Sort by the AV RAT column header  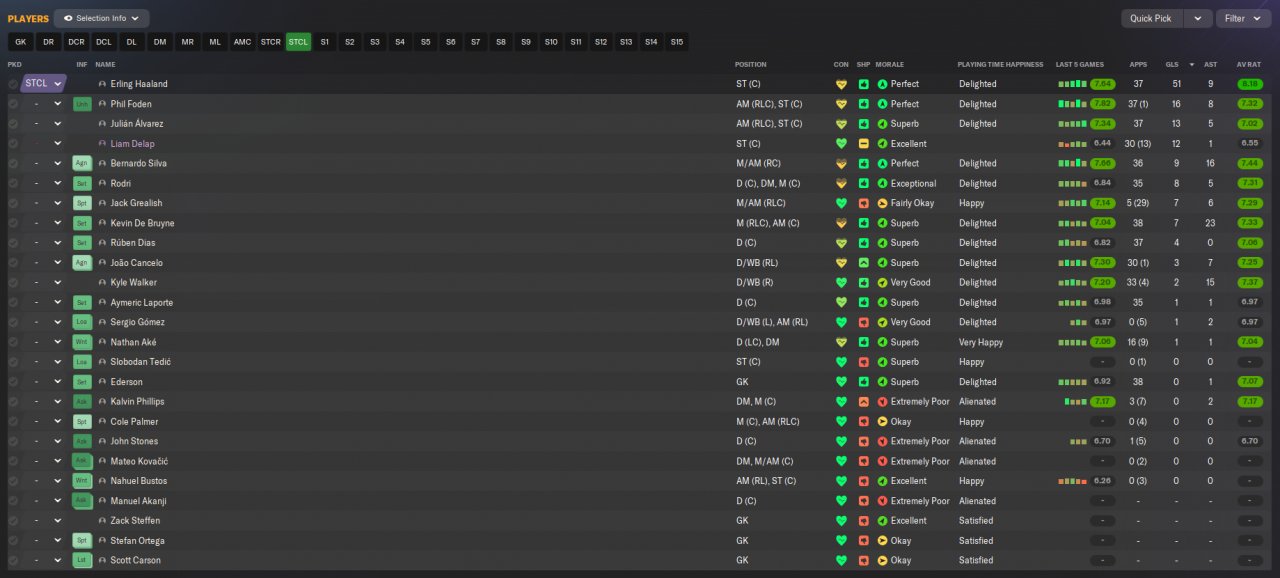[1248, 65]
